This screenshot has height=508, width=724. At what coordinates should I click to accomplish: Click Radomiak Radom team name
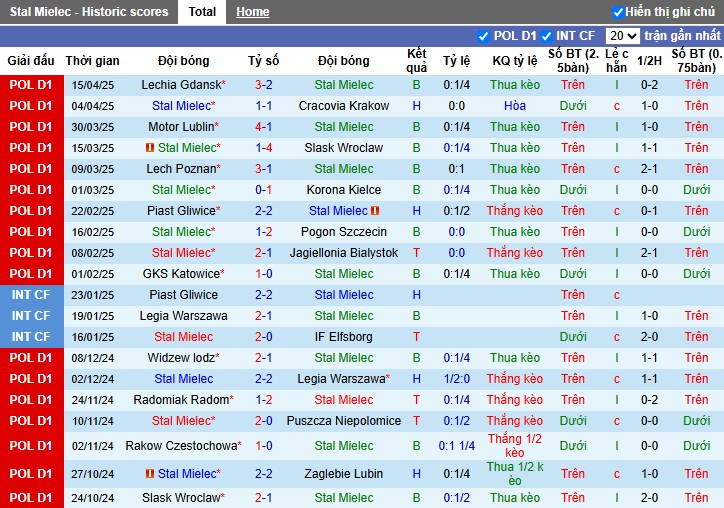(183, 400)
